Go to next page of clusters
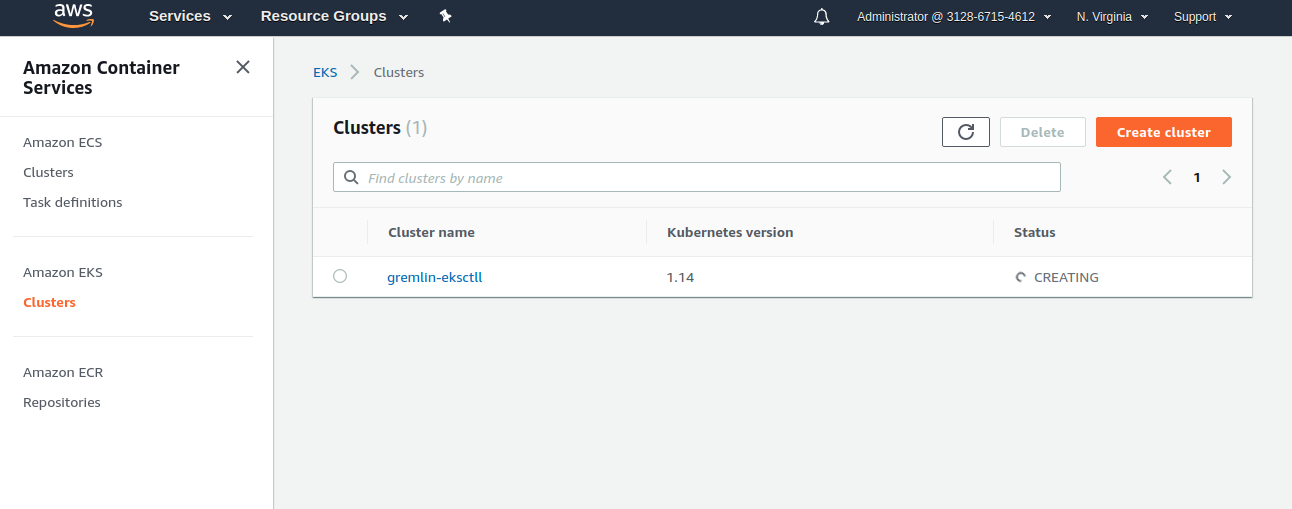Viewport: 1292px width, 509px height. [1226, 177]
